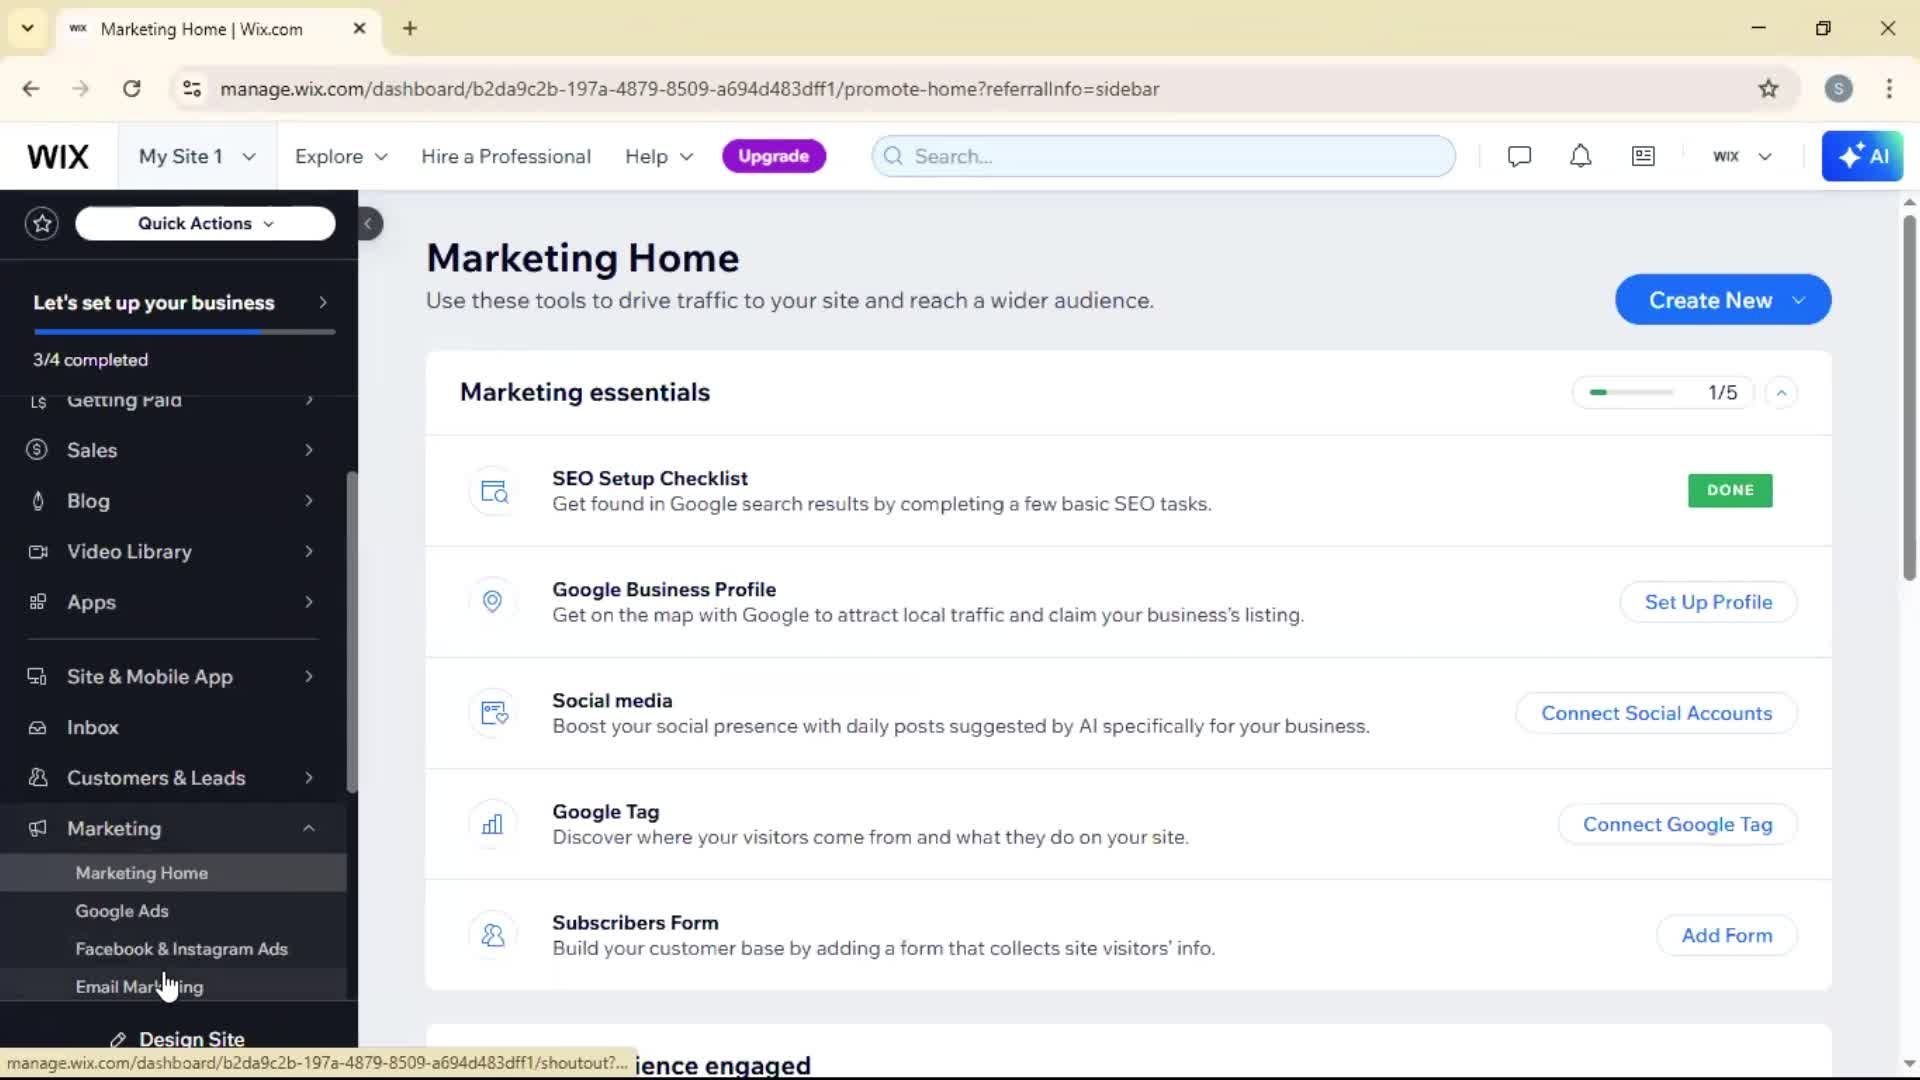Click Hire a Professional link
This screenshot has height=1080, width=1920.
(506, 157)
